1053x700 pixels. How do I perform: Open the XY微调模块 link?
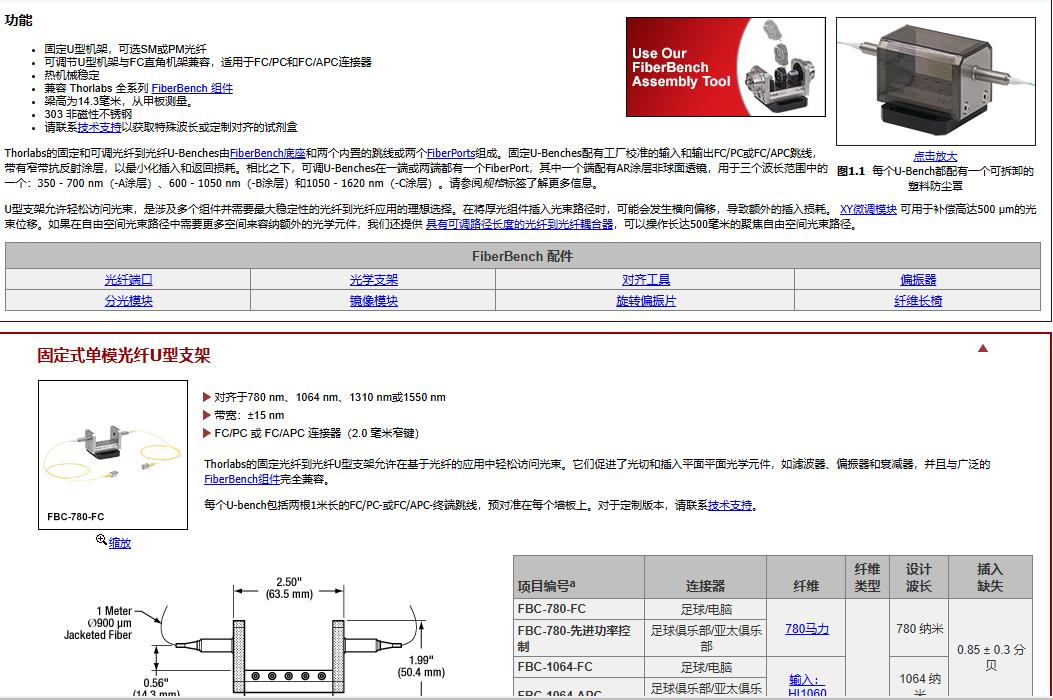pos(868,209)
